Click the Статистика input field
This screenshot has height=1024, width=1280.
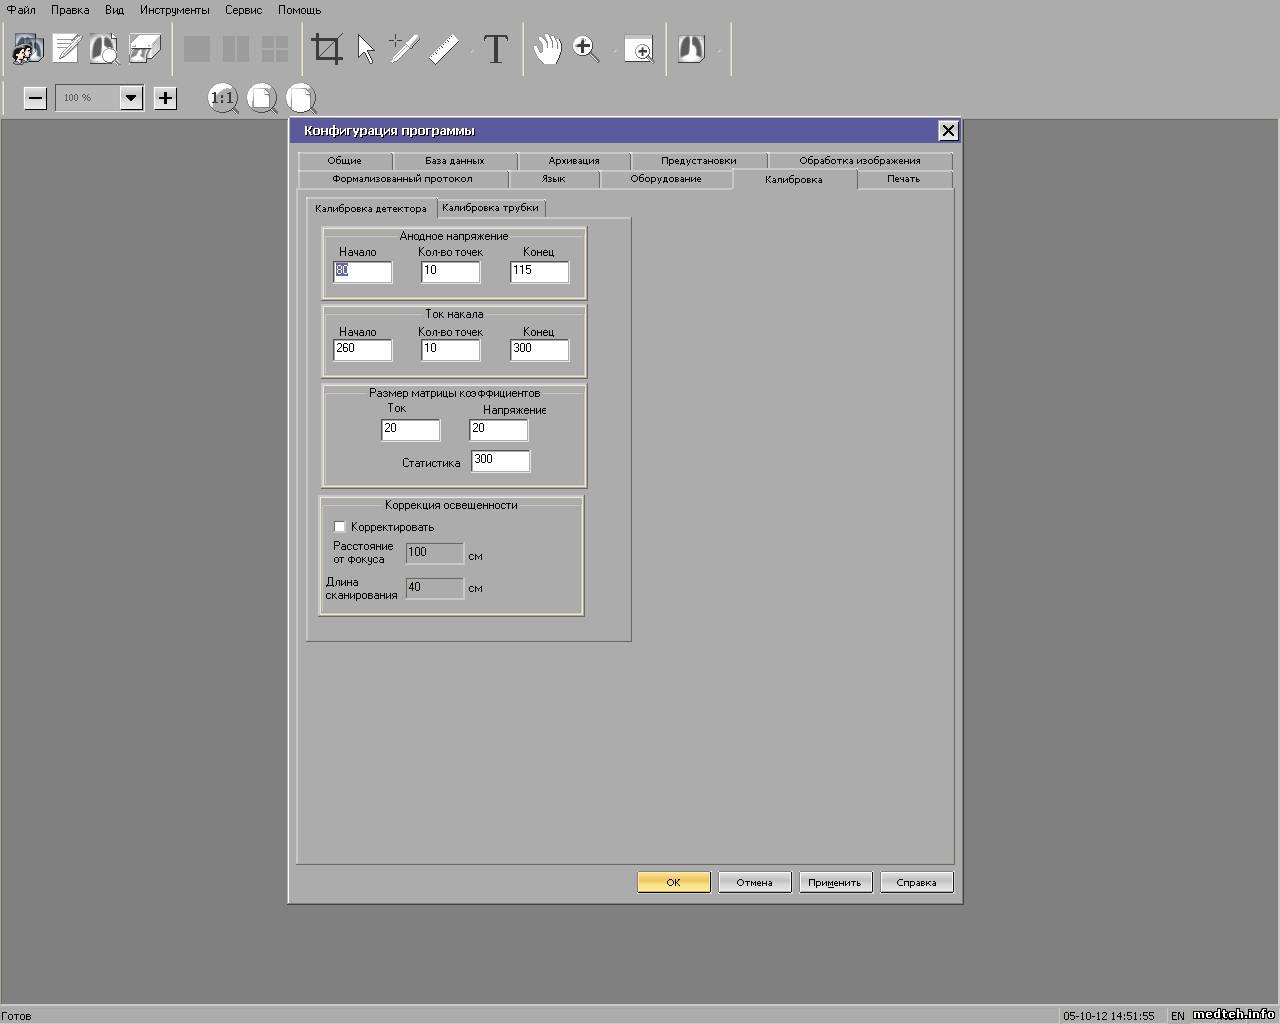(500, 460)
